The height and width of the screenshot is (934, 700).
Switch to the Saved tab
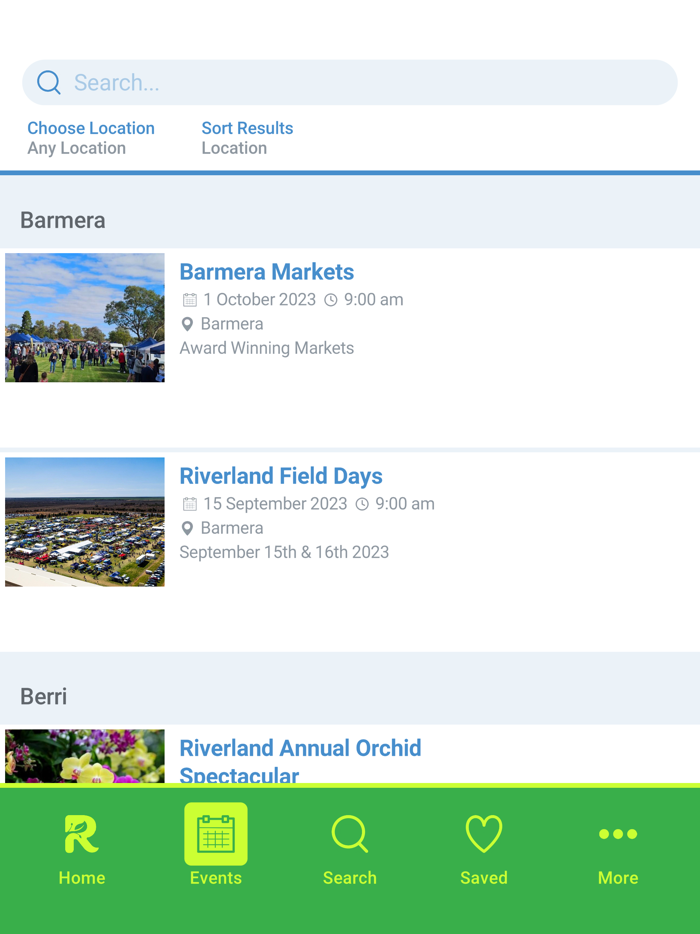click(x=484, y=850)
